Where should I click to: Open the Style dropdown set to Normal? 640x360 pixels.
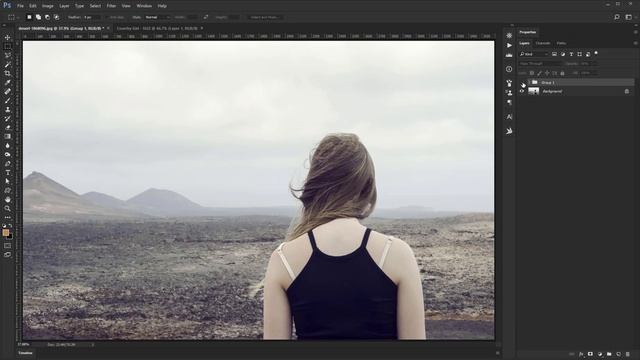(158, 17)
